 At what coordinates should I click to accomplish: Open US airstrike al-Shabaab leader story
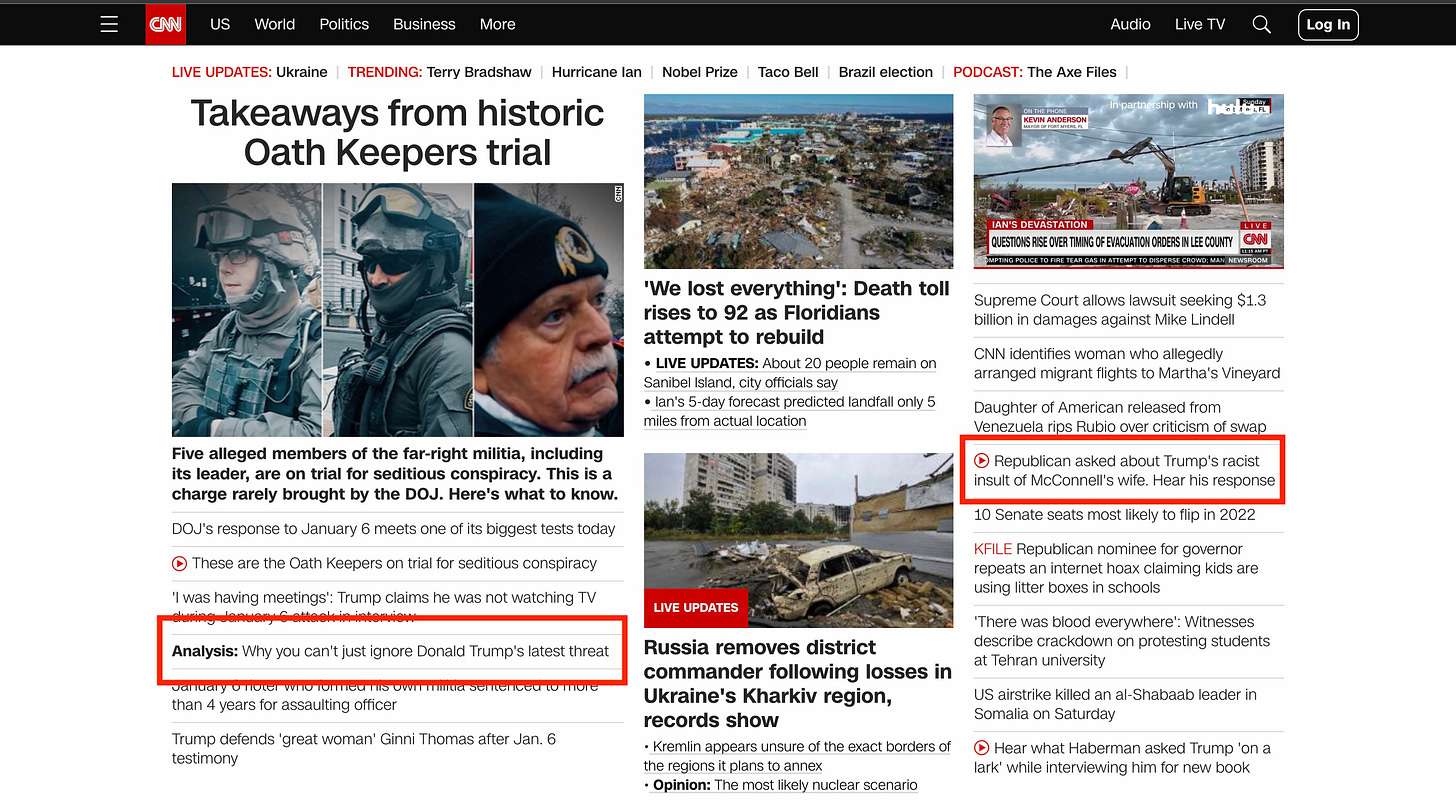point(1115,704)
